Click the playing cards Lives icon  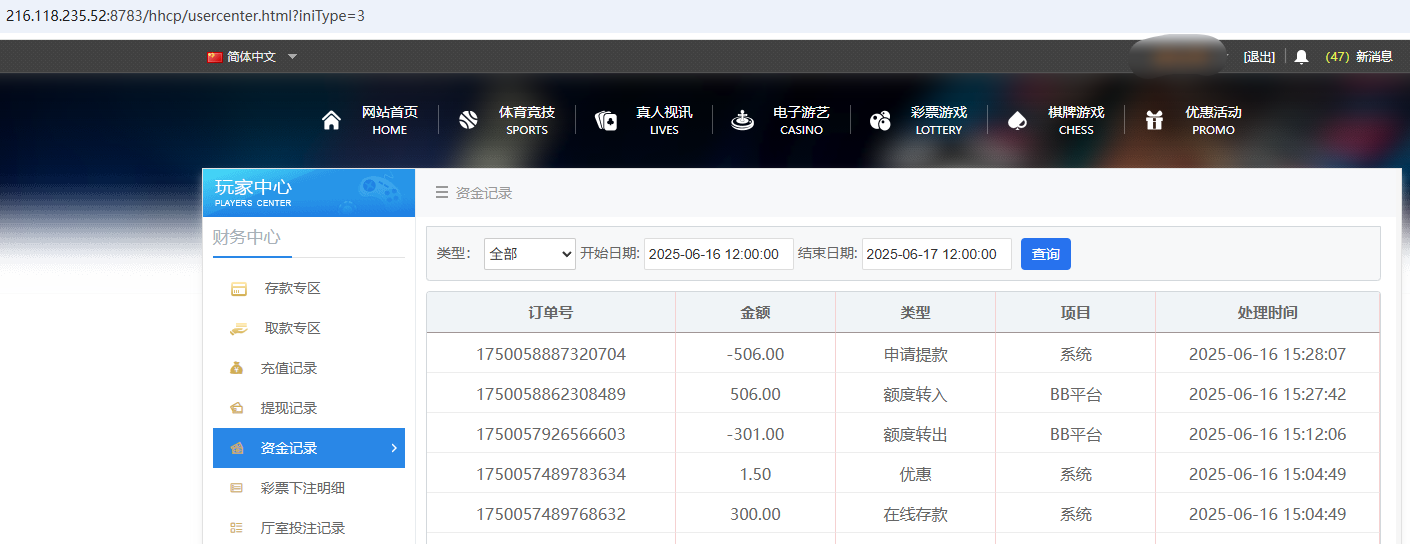tap(606, 121)
